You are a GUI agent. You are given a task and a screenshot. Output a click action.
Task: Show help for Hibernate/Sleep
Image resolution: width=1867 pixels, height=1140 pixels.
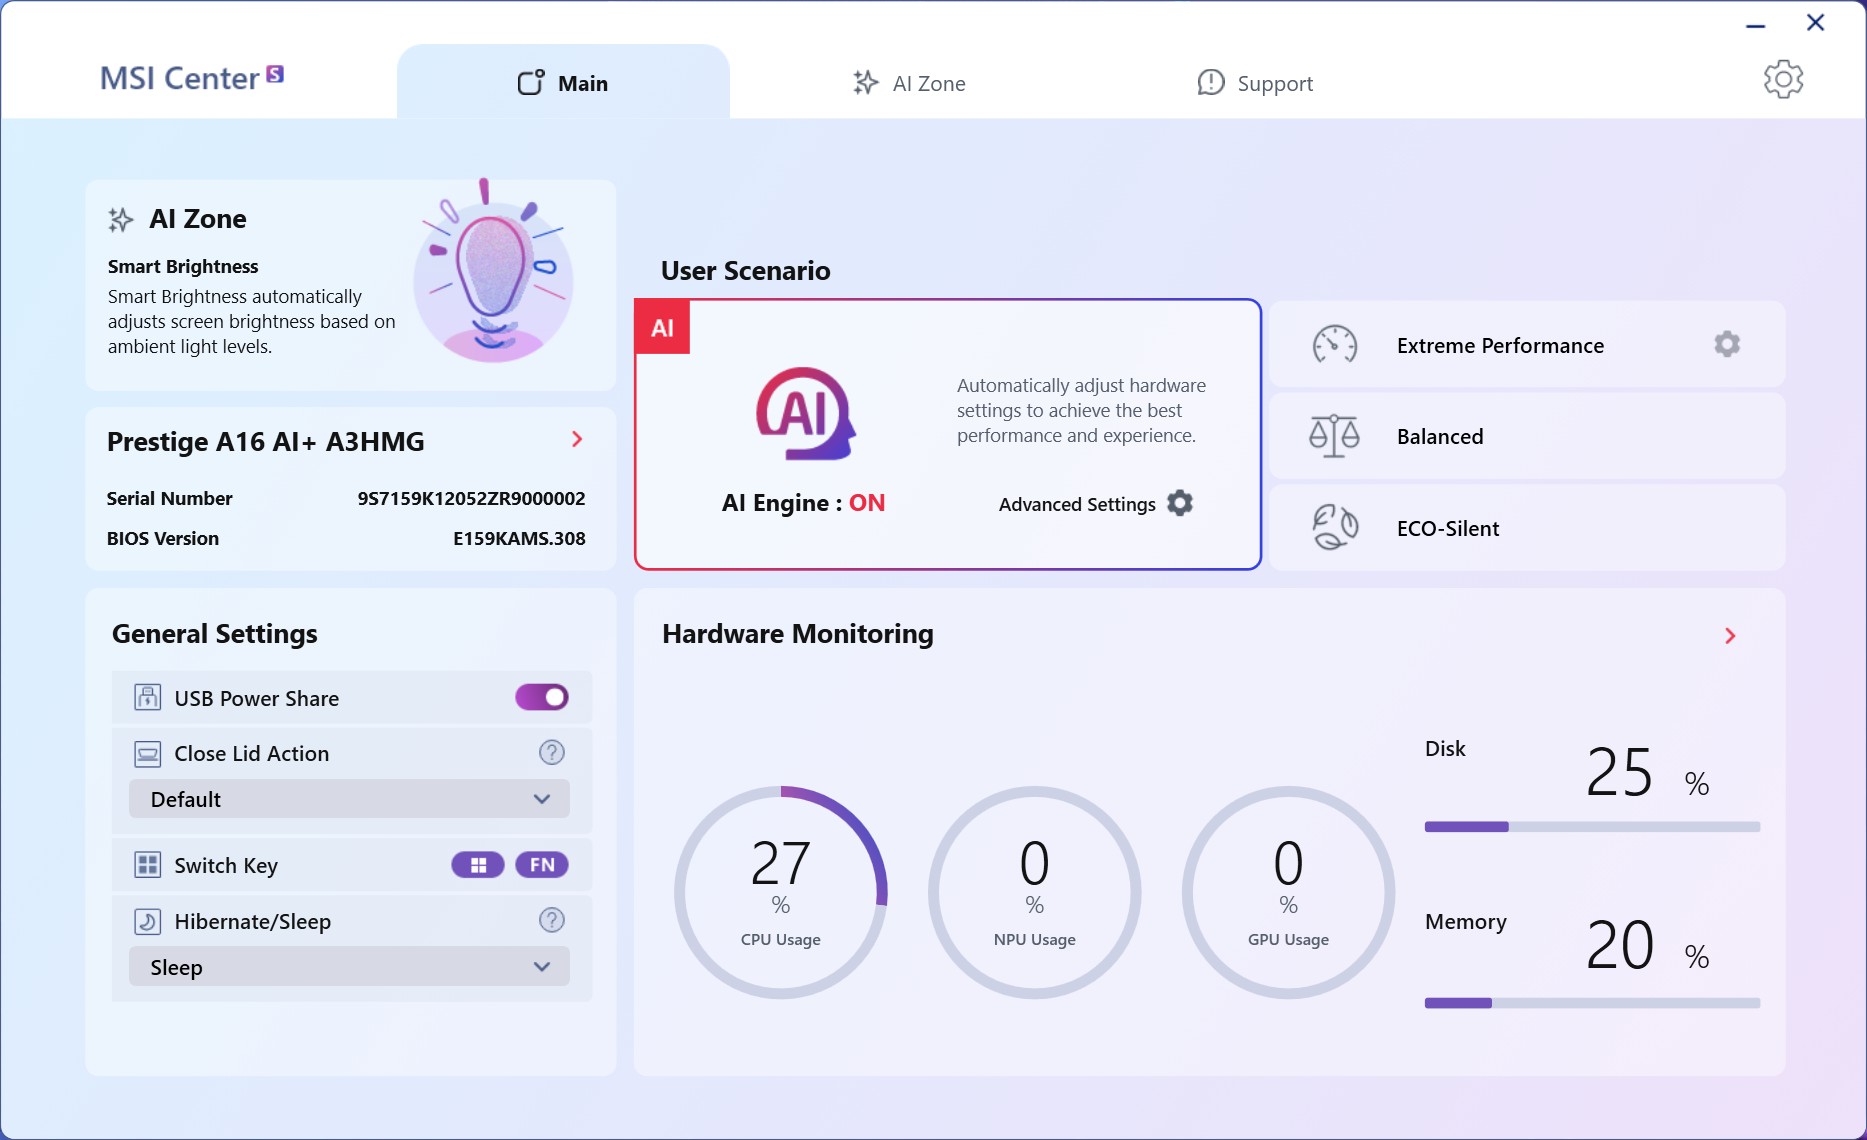point(552,920)
